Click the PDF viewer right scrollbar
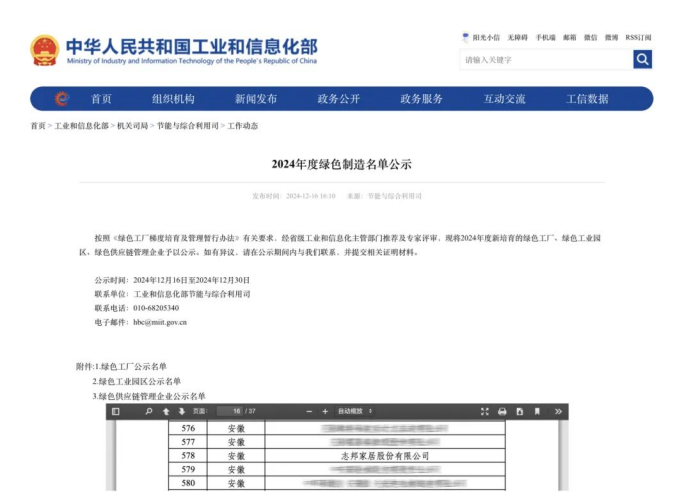692x500 pixels. [x=563, y=455]
